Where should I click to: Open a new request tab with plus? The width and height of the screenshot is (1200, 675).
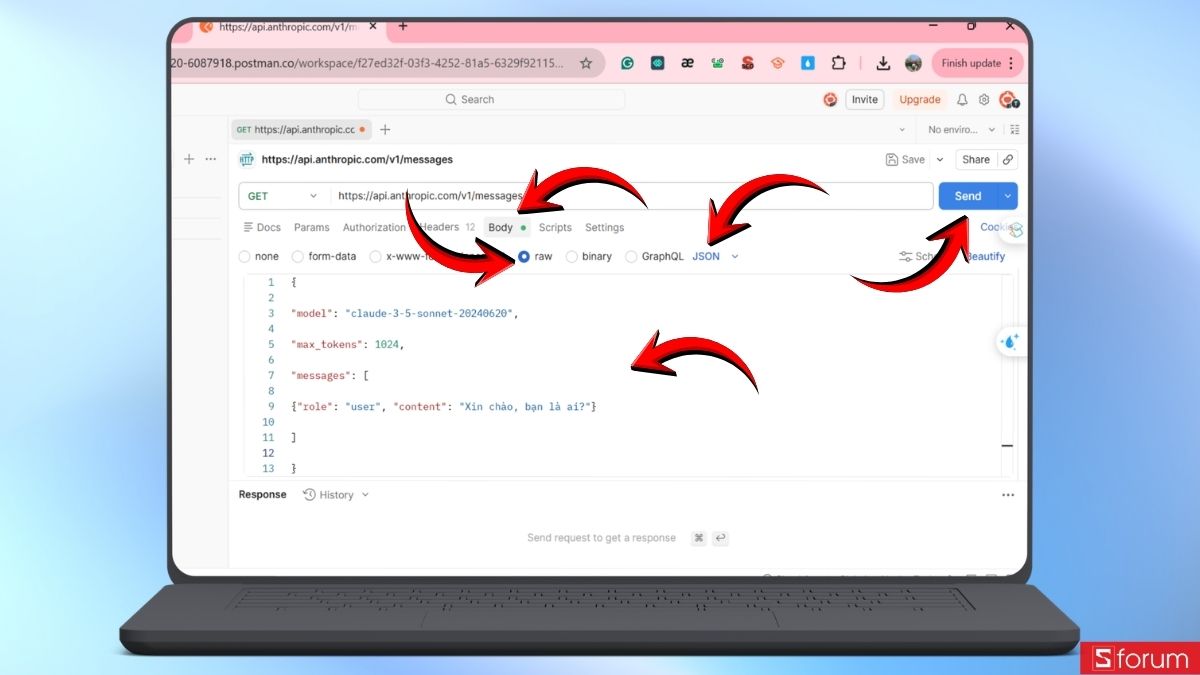coord(385,130)
